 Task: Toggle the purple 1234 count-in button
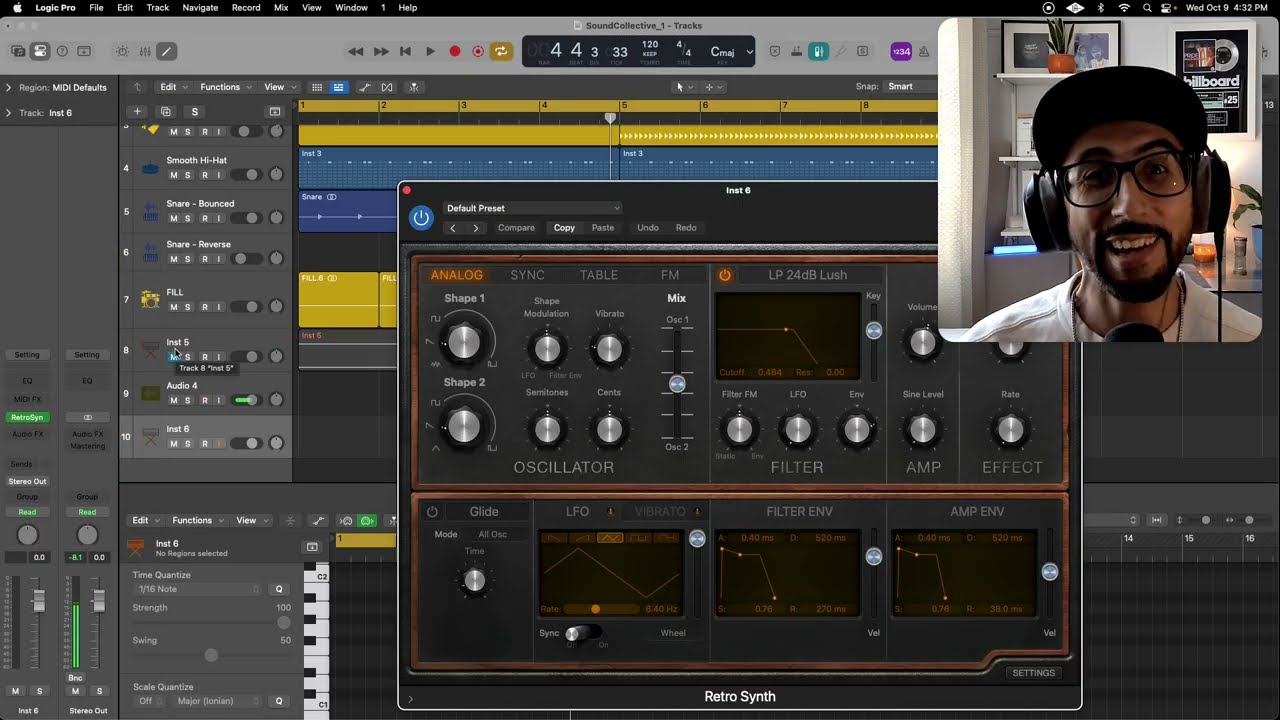click(x=901, y=51)
